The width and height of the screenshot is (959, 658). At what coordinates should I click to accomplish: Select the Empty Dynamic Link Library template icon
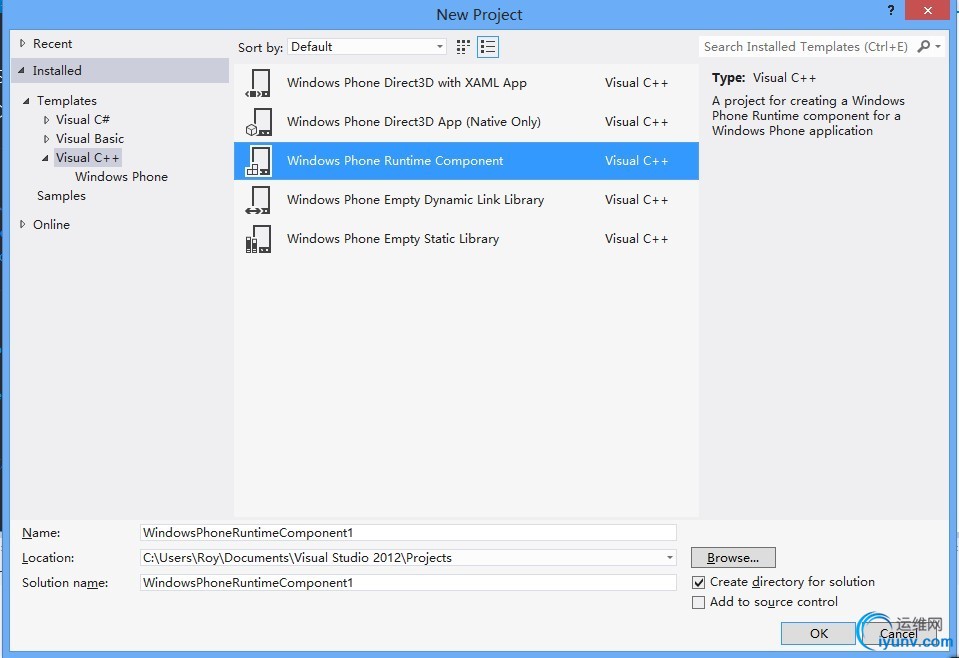pos(258,200)
